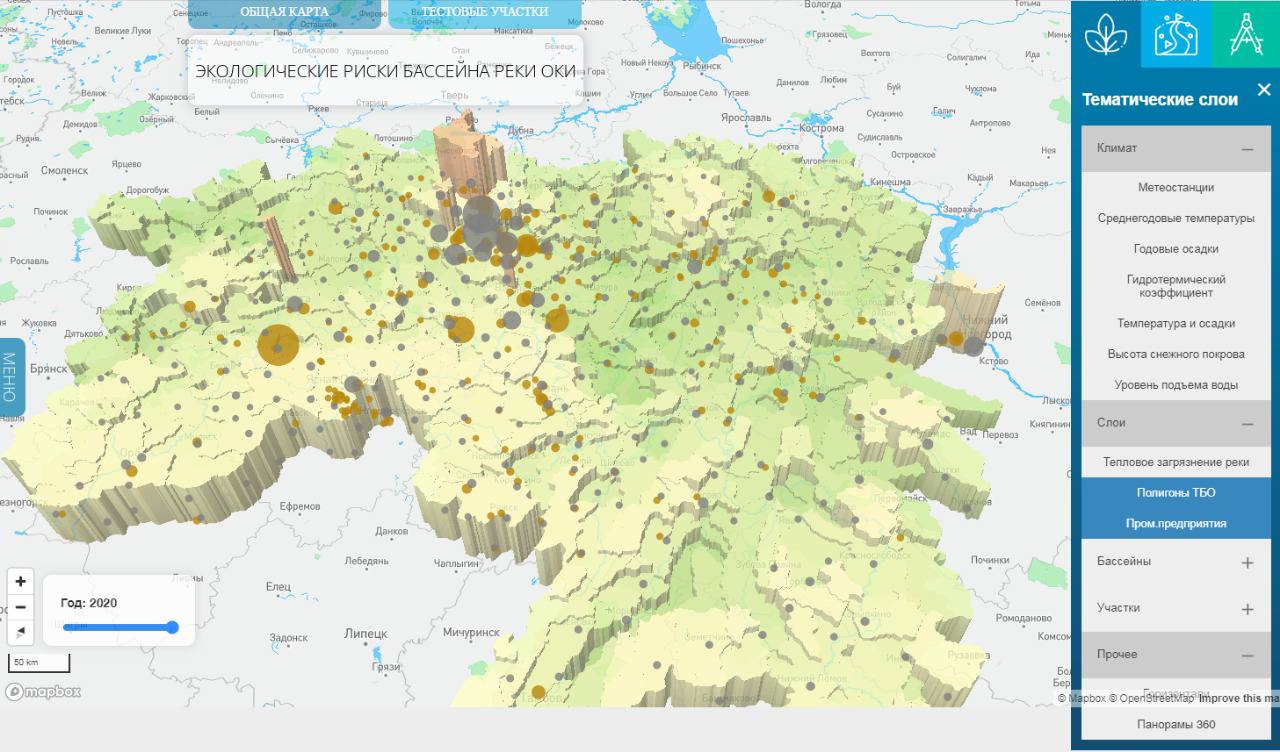Click the Кострома city label
1280x752 pixels.
(x=822, y=128)
